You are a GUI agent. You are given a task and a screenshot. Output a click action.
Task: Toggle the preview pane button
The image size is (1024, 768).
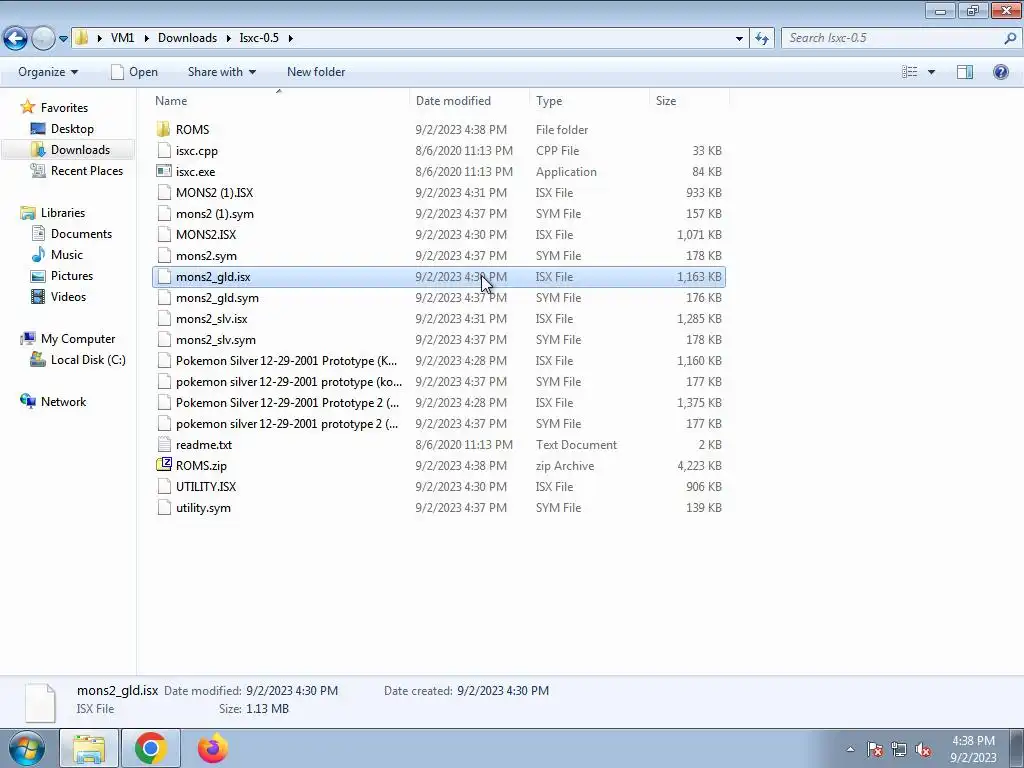point(965,72)
